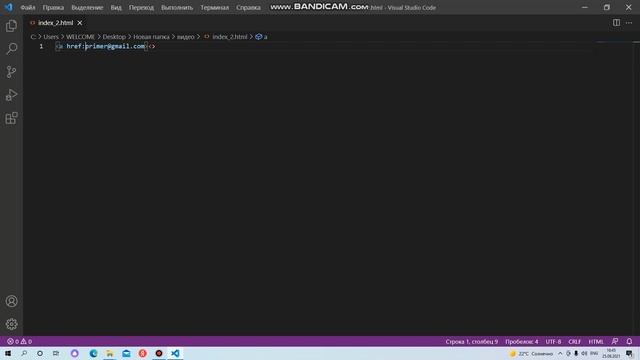The image size is (640, 360).
Task: Open Cortana circle on taskbar
Action: 40,353
